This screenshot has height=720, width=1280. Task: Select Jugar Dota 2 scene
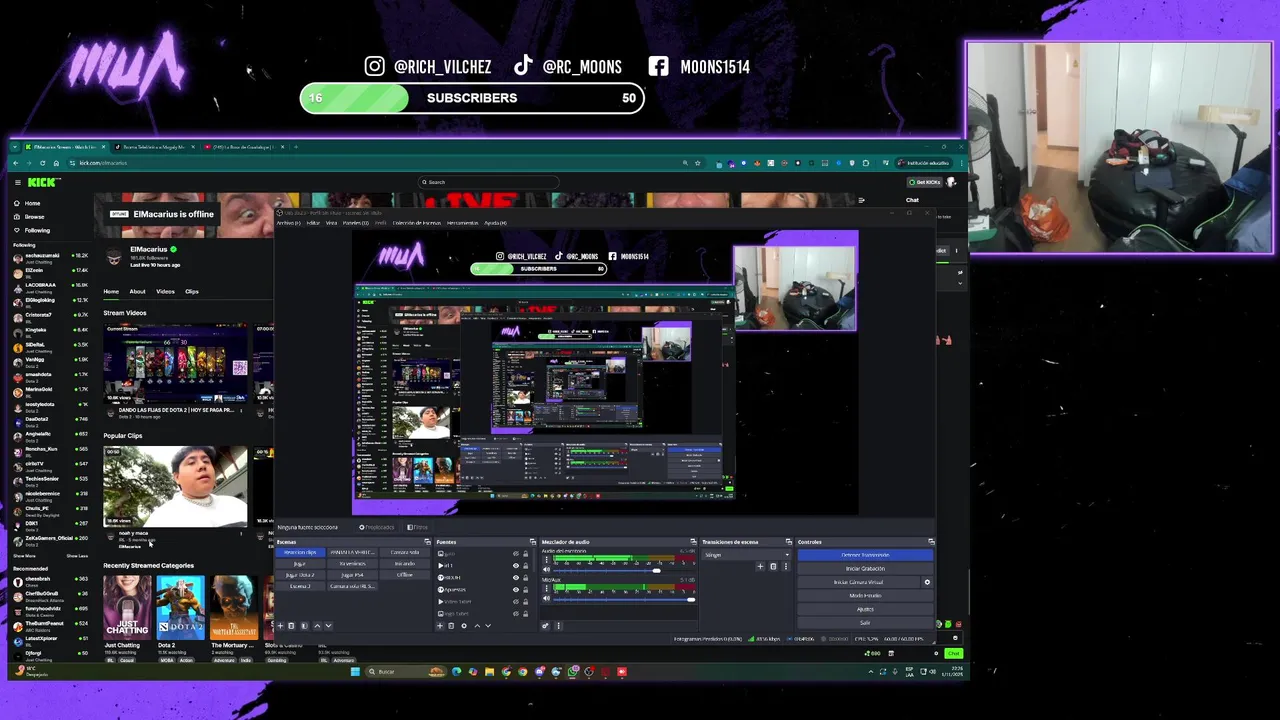click(300, 575)
